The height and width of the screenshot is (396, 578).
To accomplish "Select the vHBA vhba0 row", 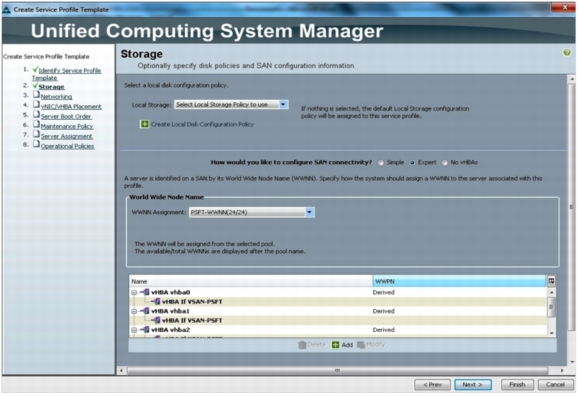I will [338, 292].
